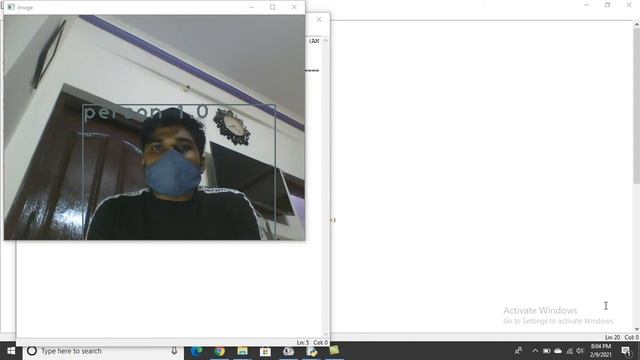Restore down the maximized editor window
This screenshot has width=640, height=360.
[608, 5]
